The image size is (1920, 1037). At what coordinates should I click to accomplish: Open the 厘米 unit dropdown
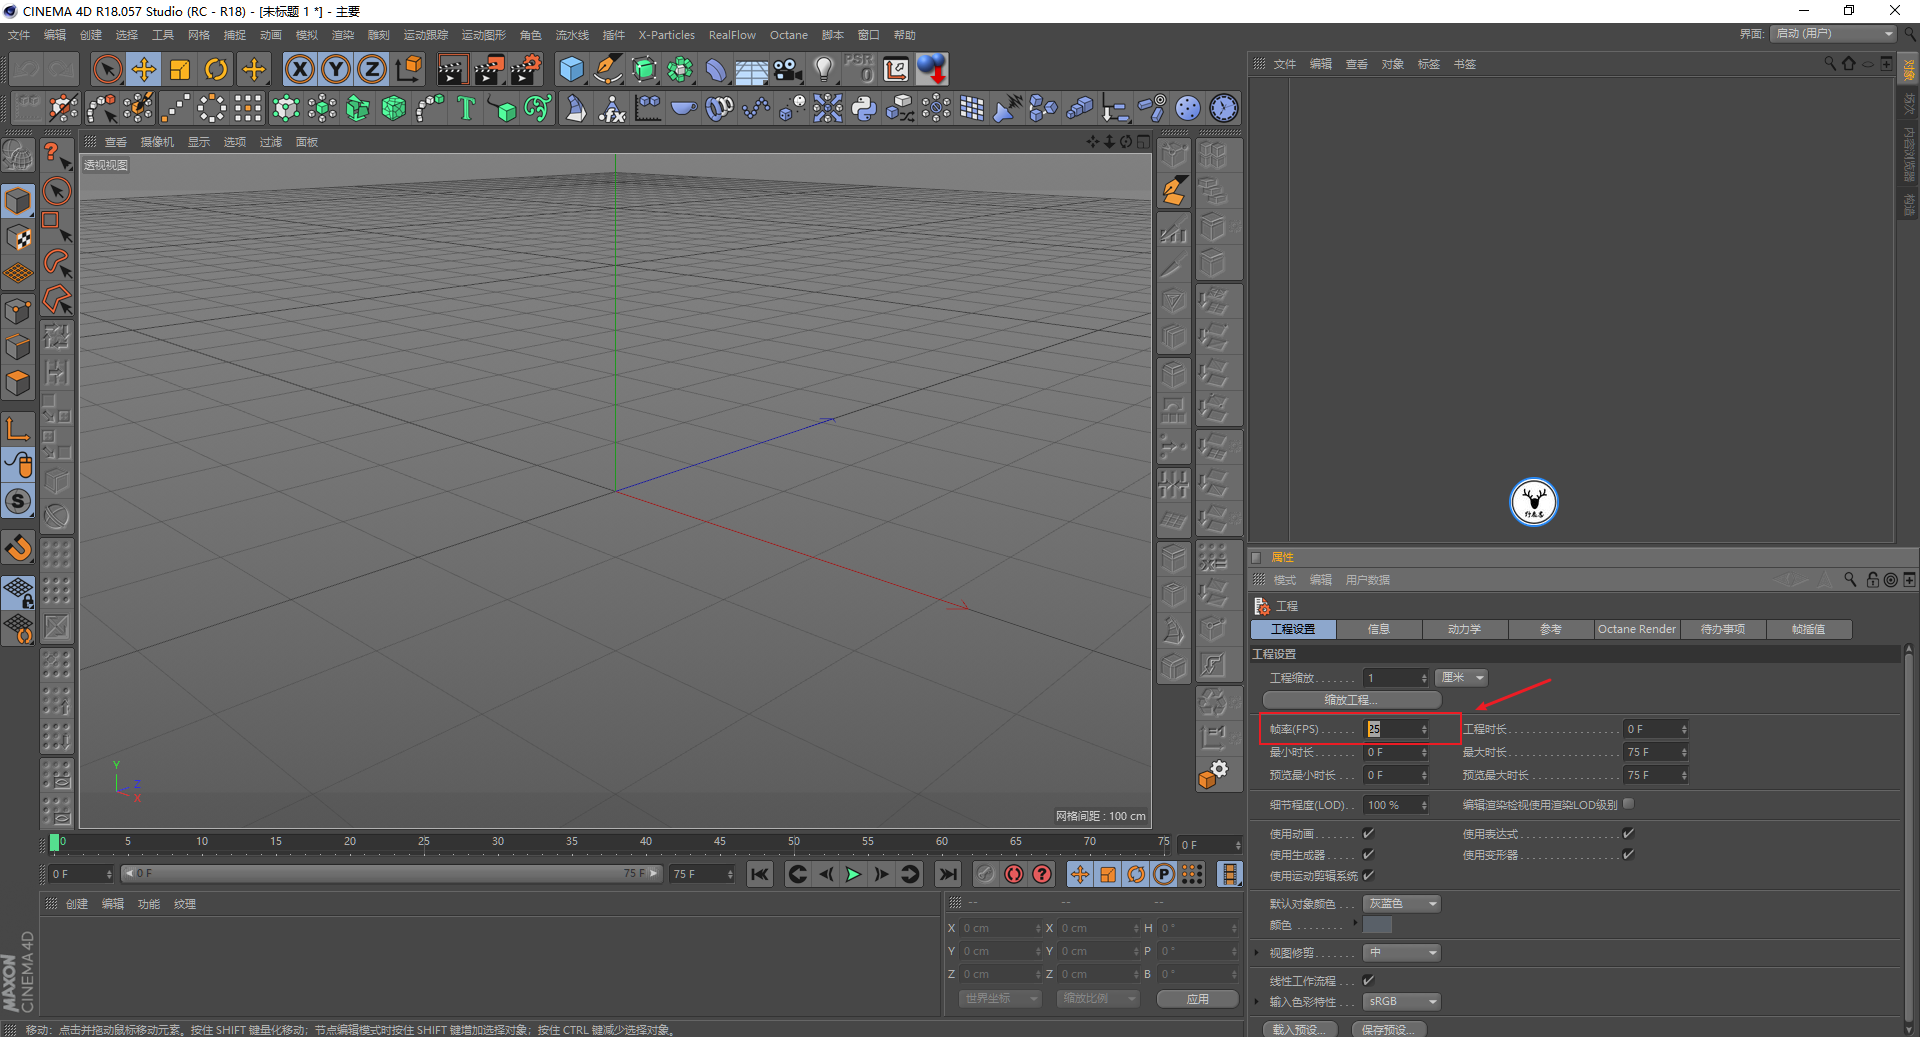point(1462,678)
